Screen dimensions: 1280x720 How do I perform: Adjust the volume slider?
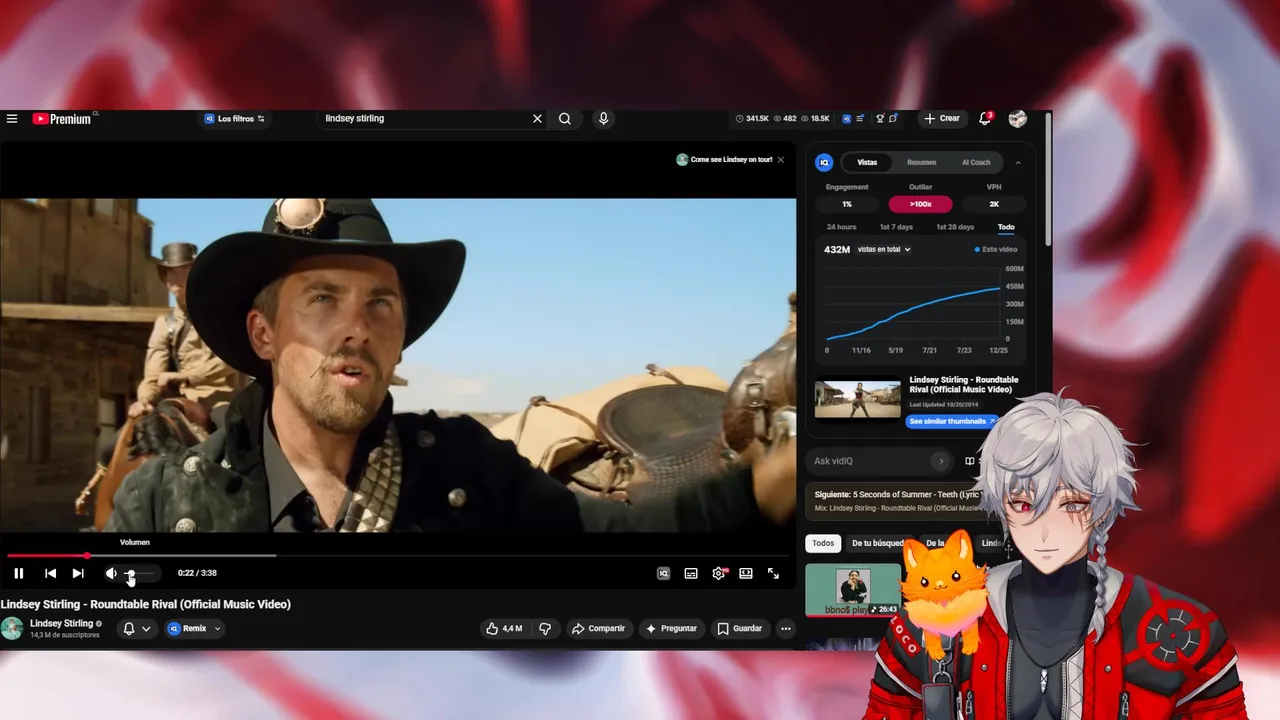[x=141, y=573]
